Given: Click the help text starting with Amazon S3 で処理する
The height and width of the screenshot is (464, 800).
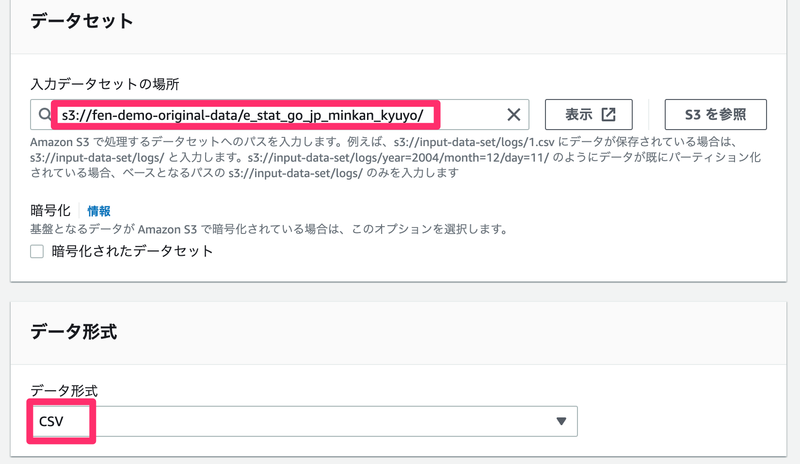Looking at the screenshot, I should [x=395, y=157].
